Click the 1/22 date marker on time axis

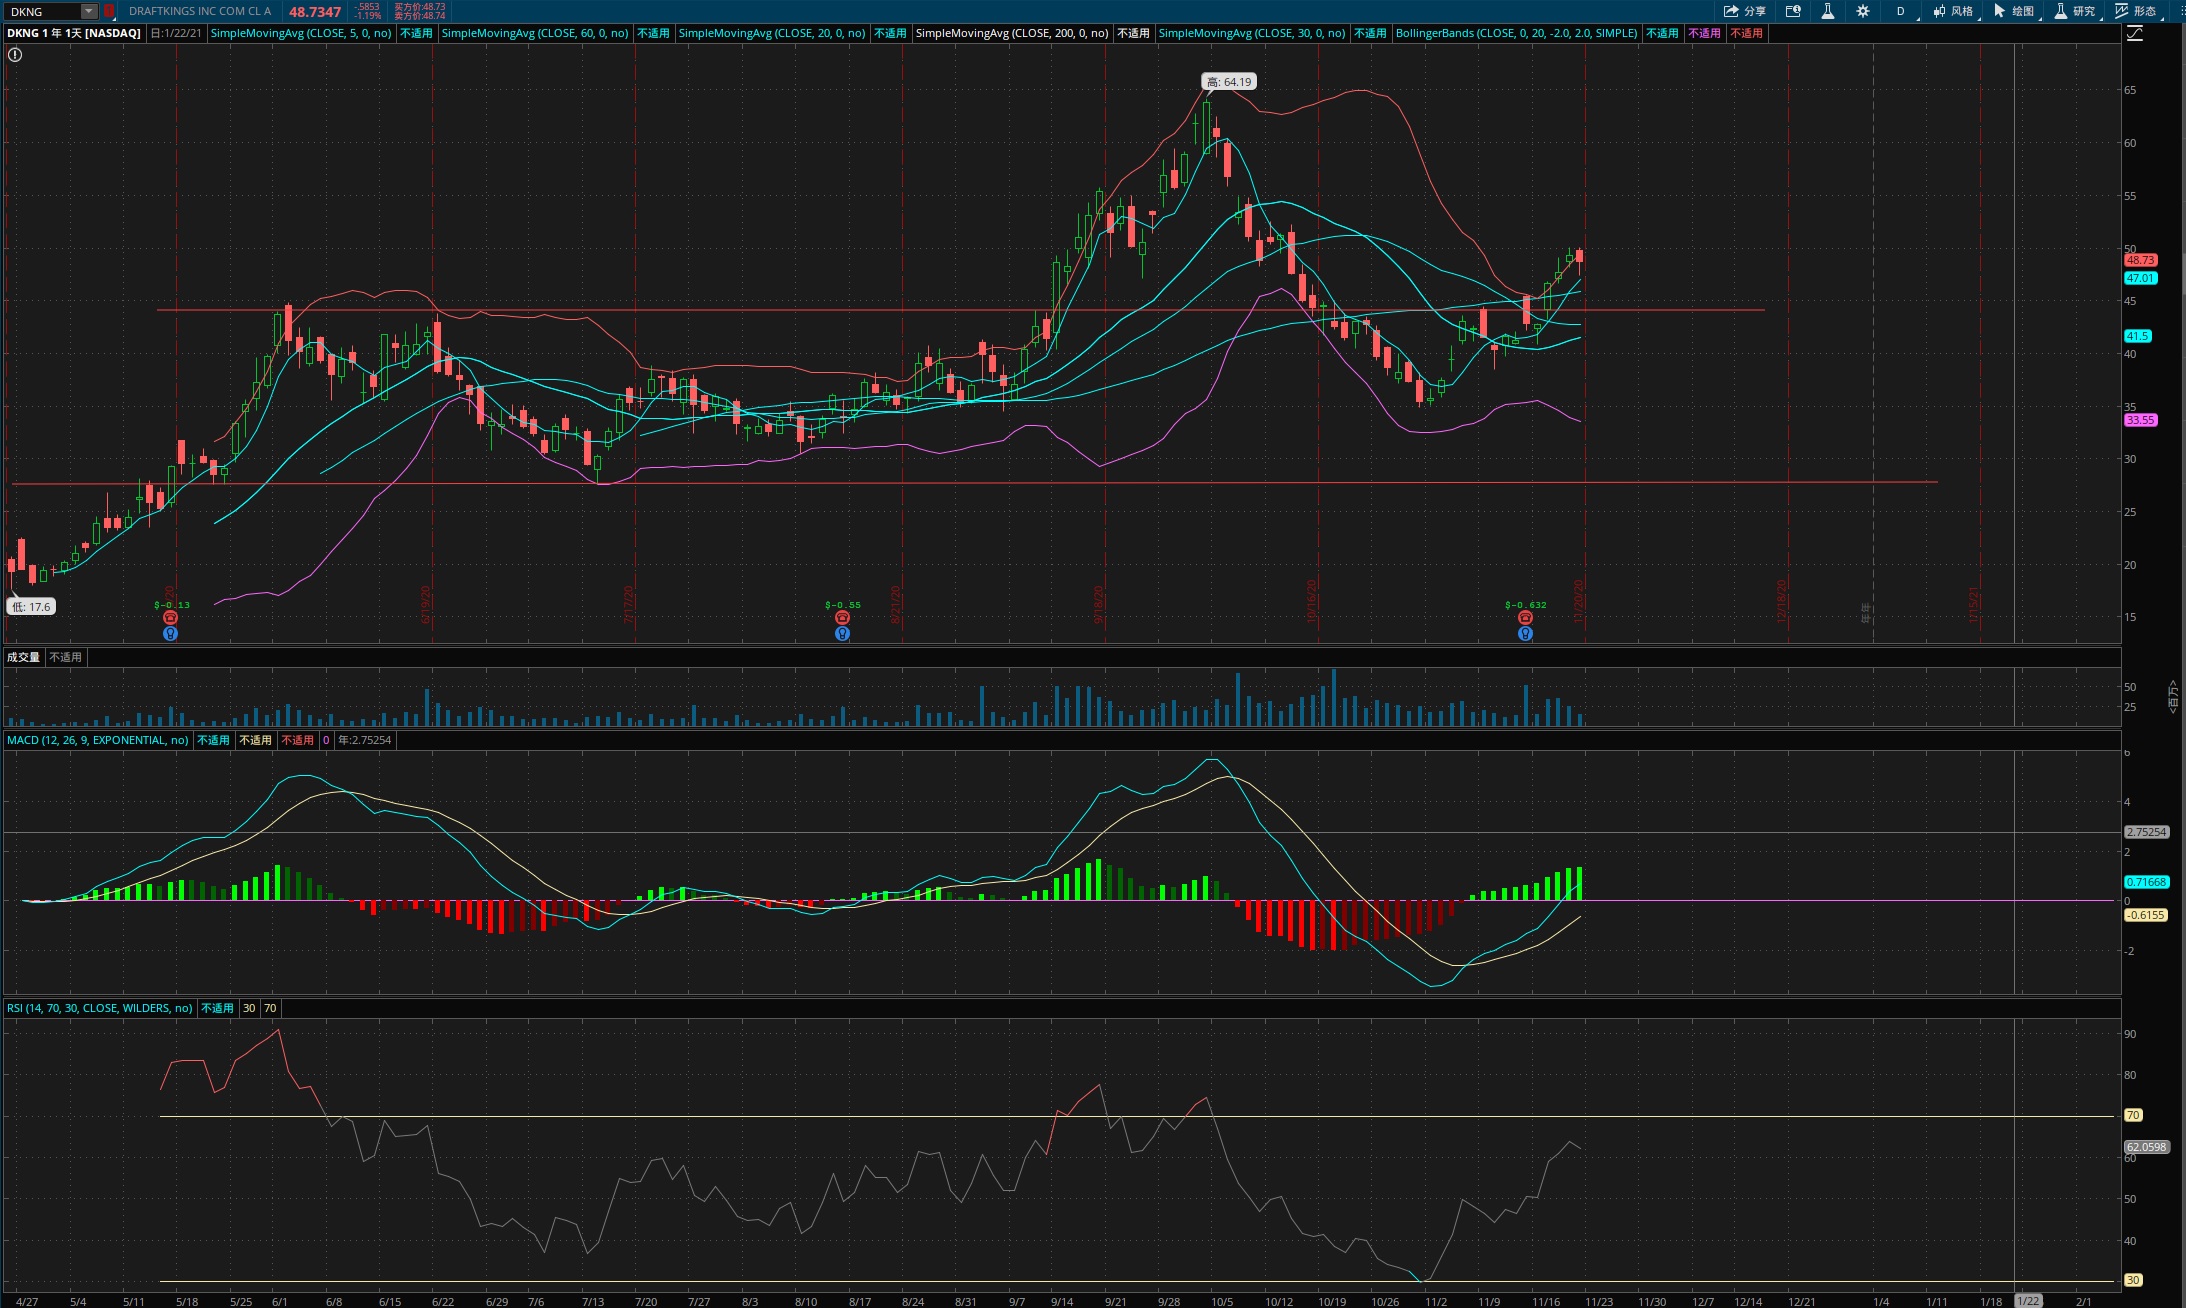click(x=2028, y=1301)
